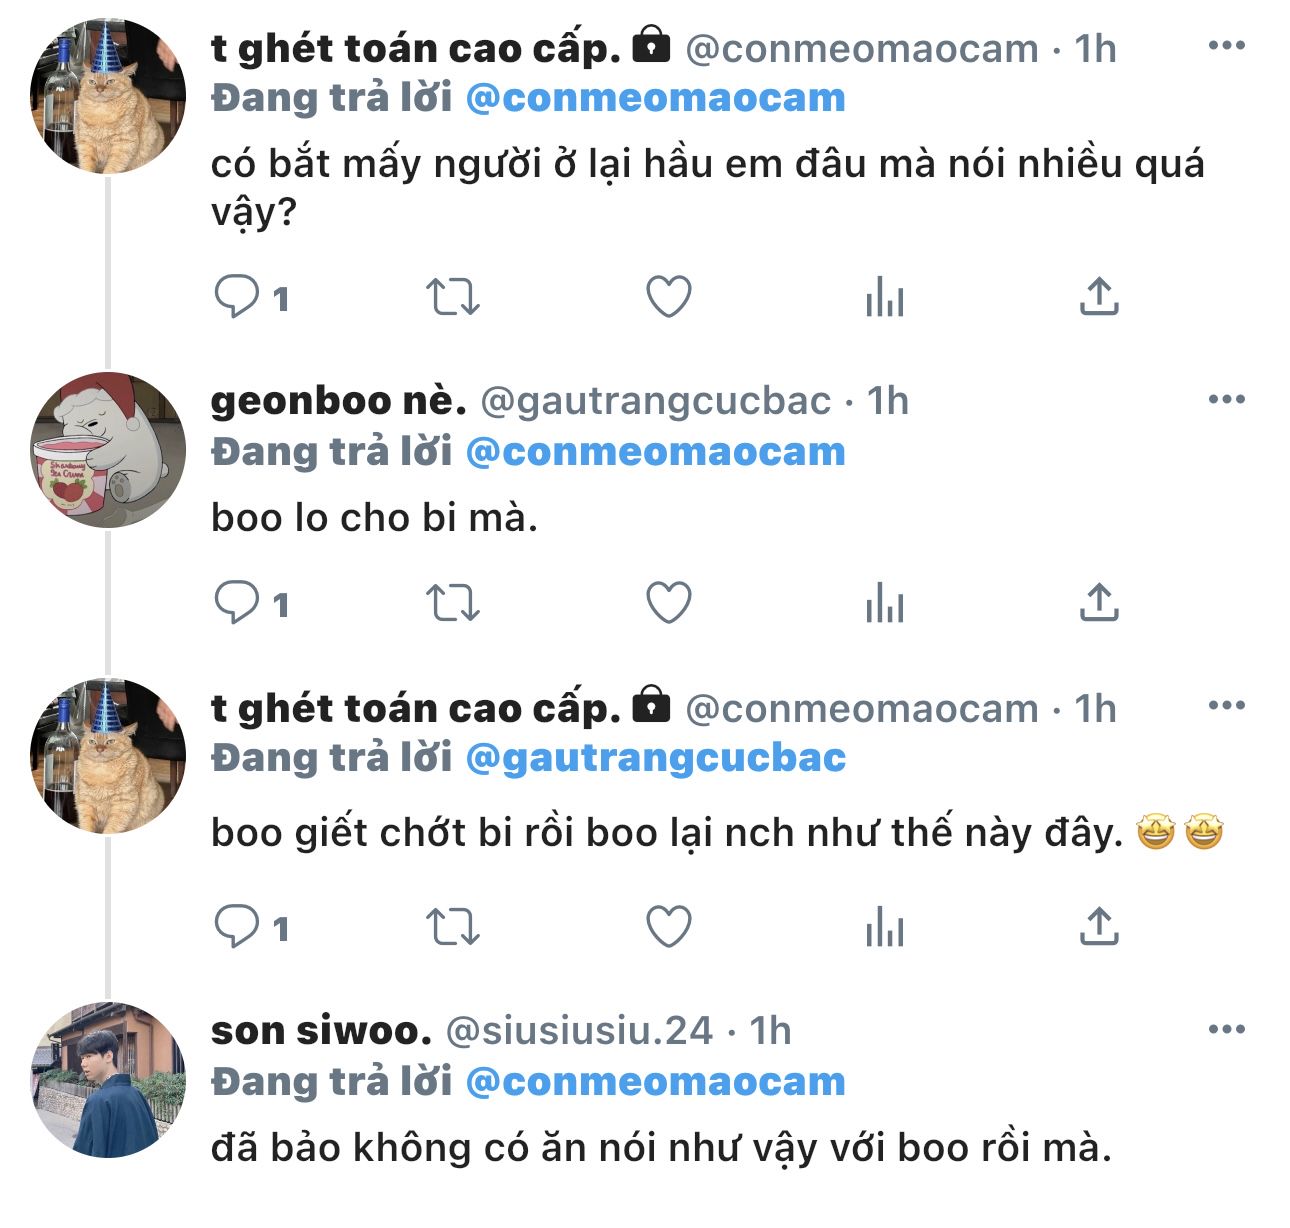Retweet geonboo's tweet
This screenshot has width=1290, height=1228.
point(453,603)
